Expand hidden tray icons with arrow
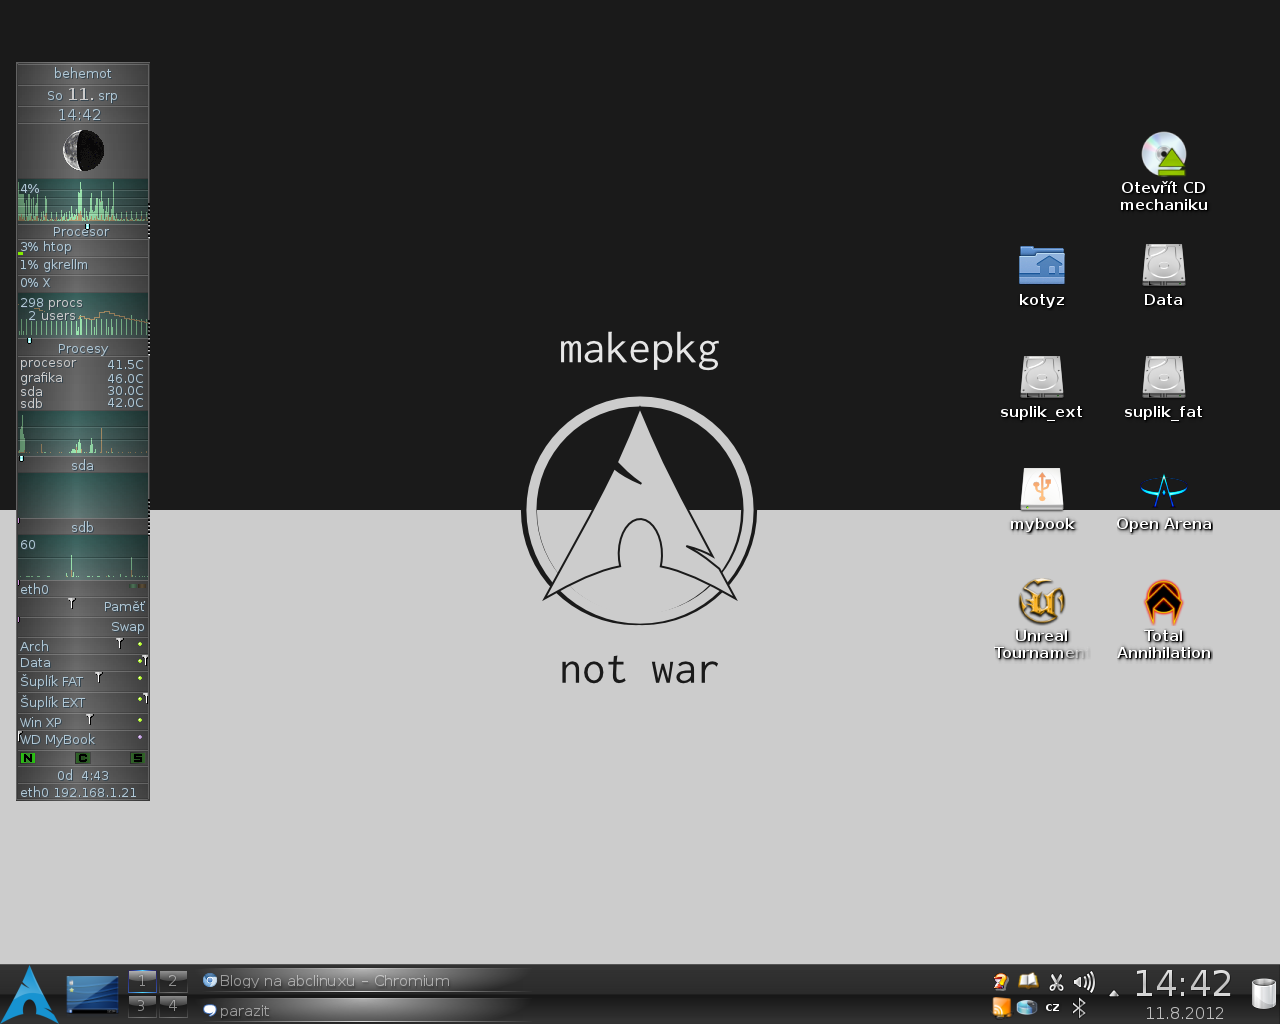Image resolution: width=1280 pixels, height=1024 pixels. (x=1114, y=994)
